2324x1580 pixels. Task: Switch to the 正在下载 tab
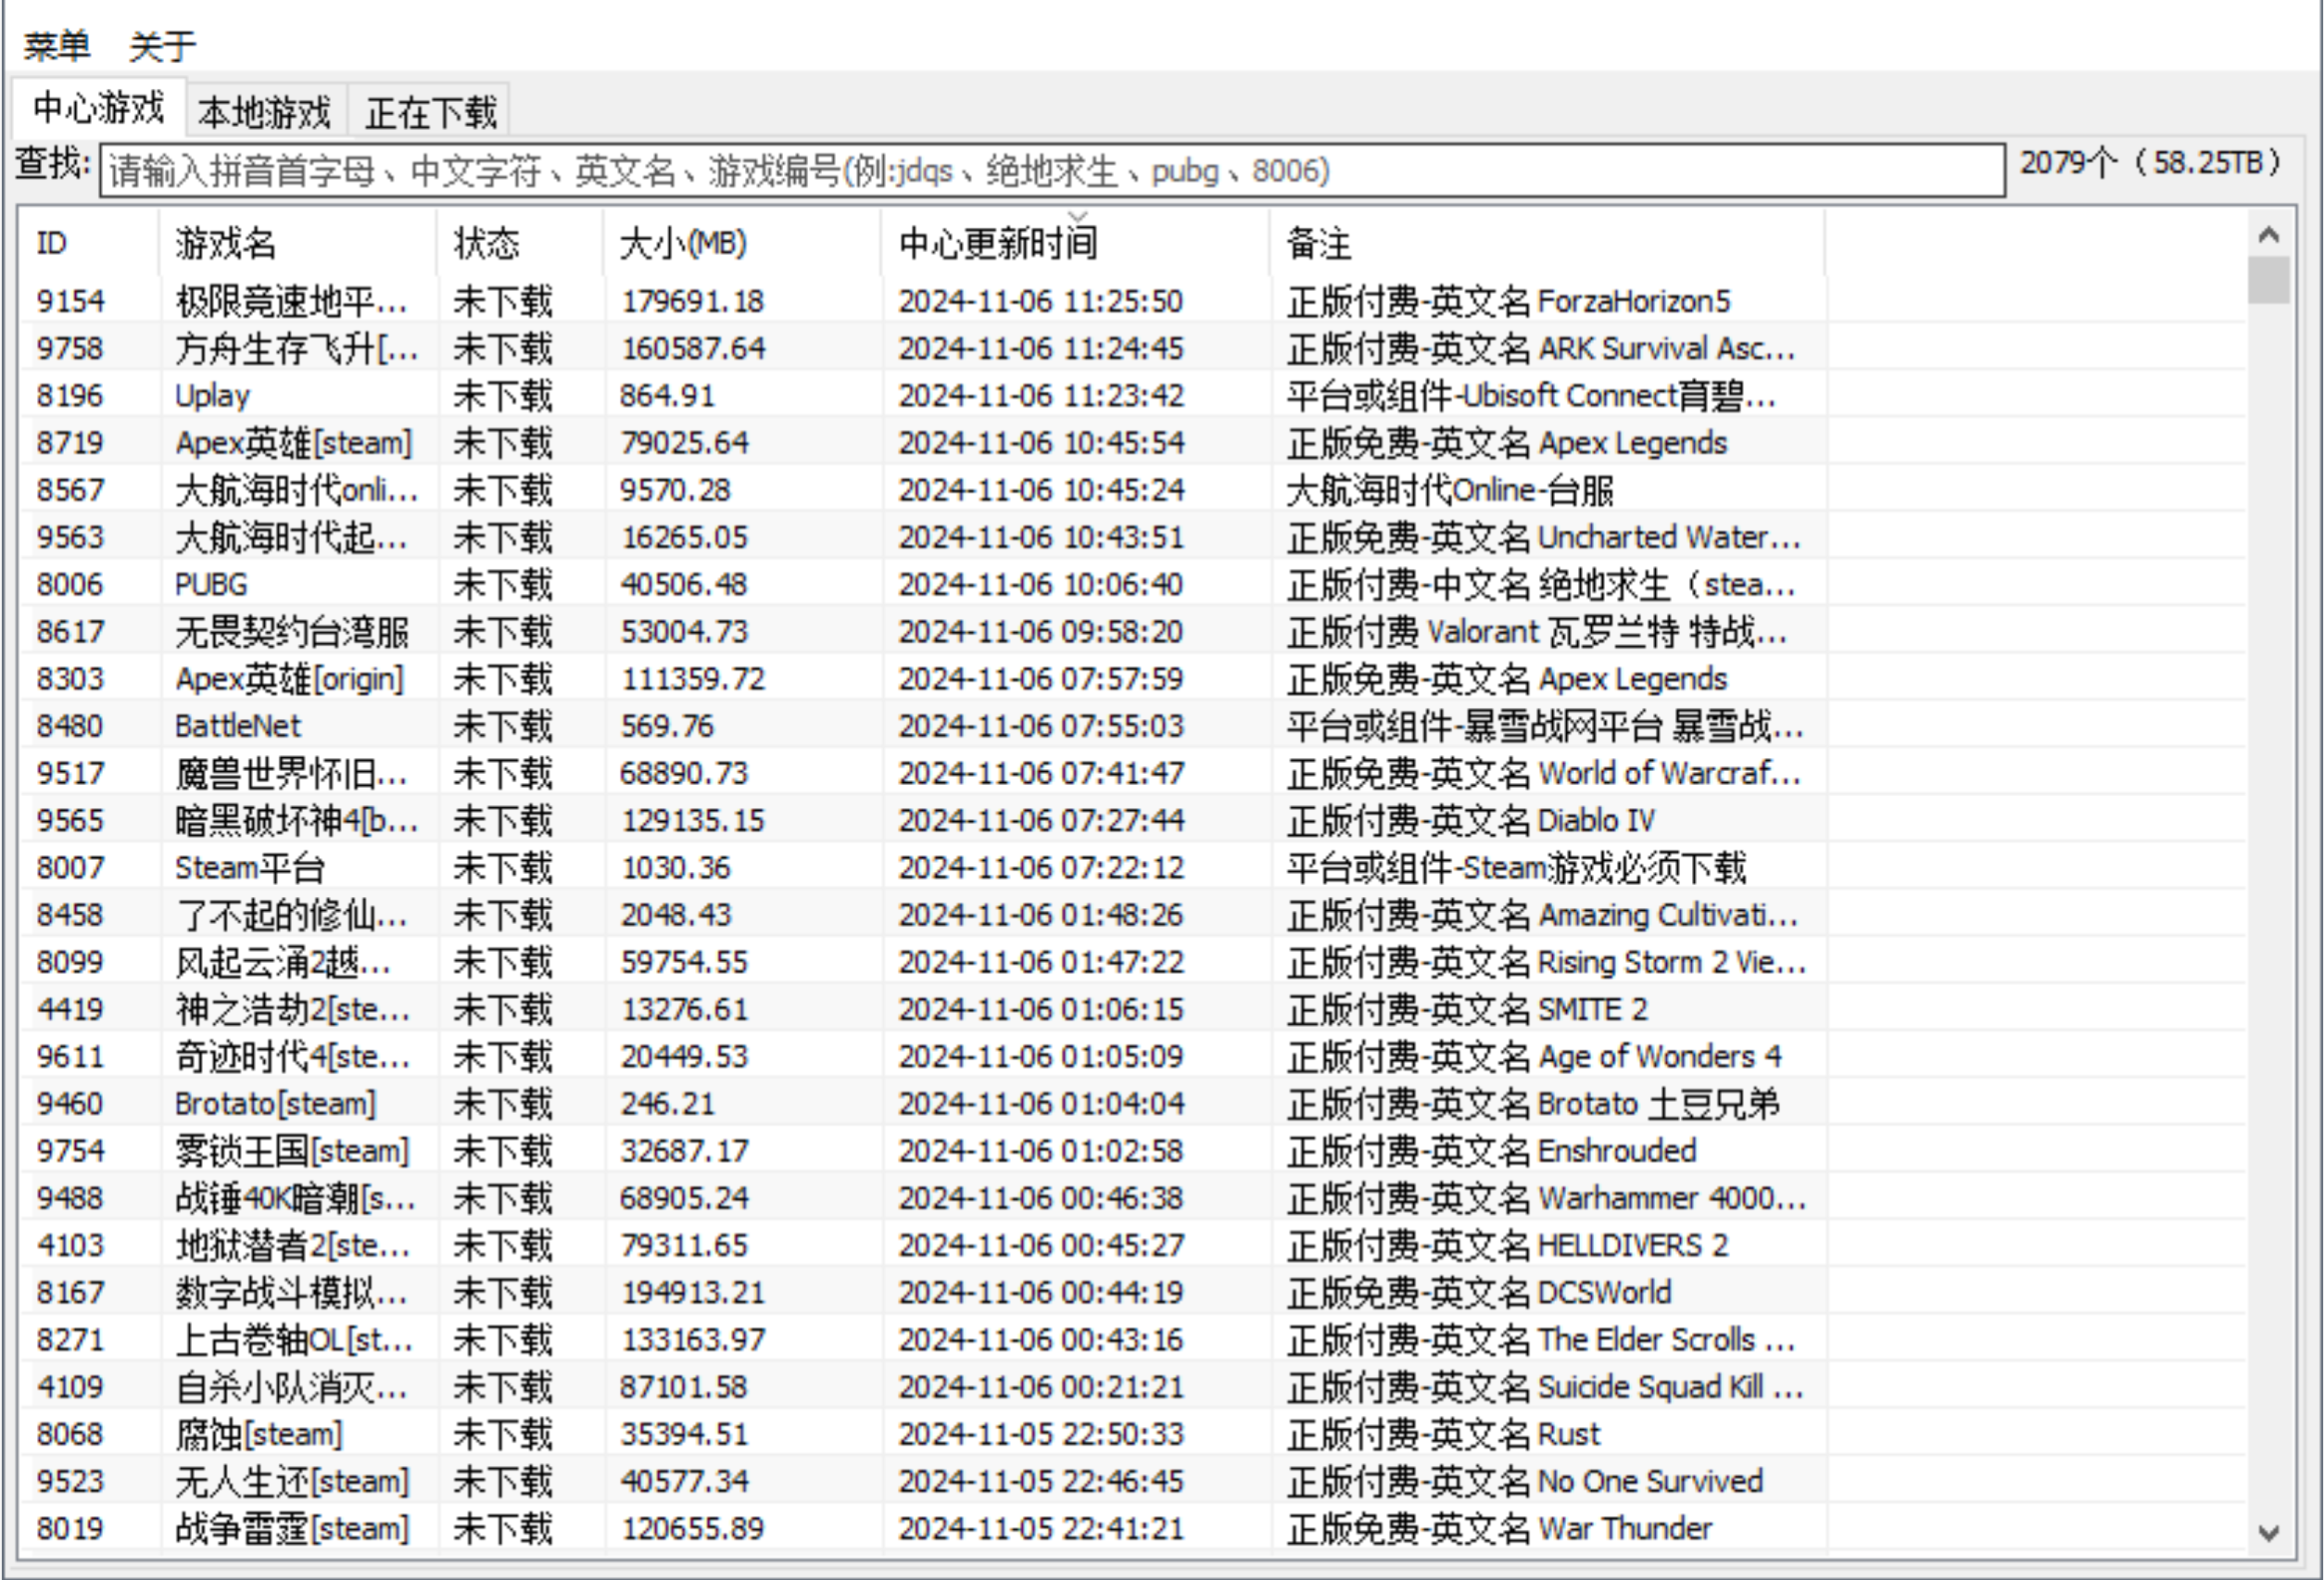pyautogui.click(x=430, y=111)
